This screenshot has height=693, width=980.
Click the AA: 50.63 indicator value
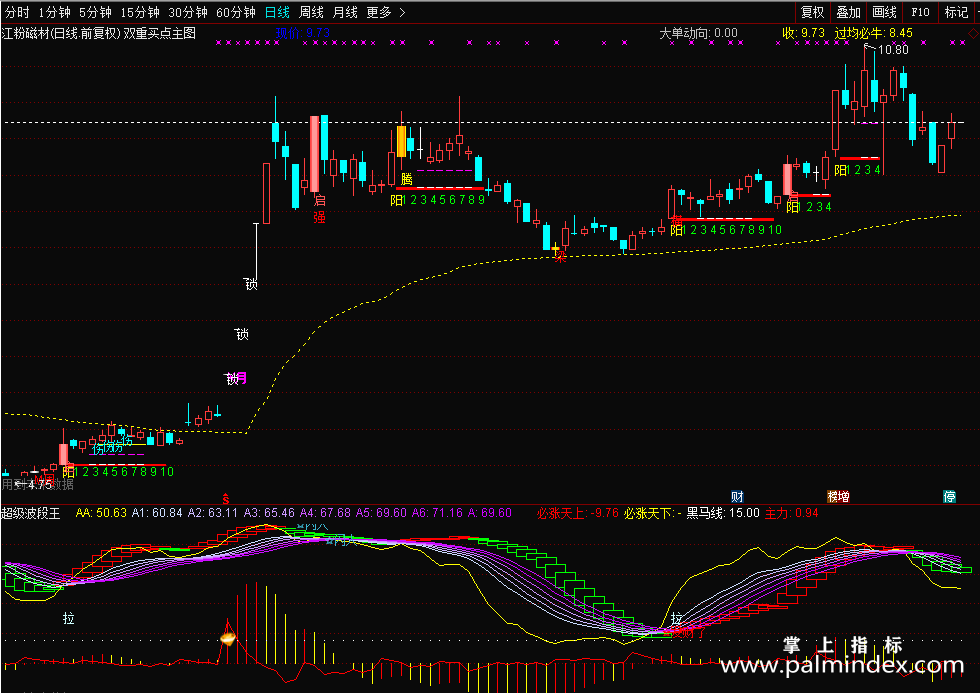click(x=101, y=513)
